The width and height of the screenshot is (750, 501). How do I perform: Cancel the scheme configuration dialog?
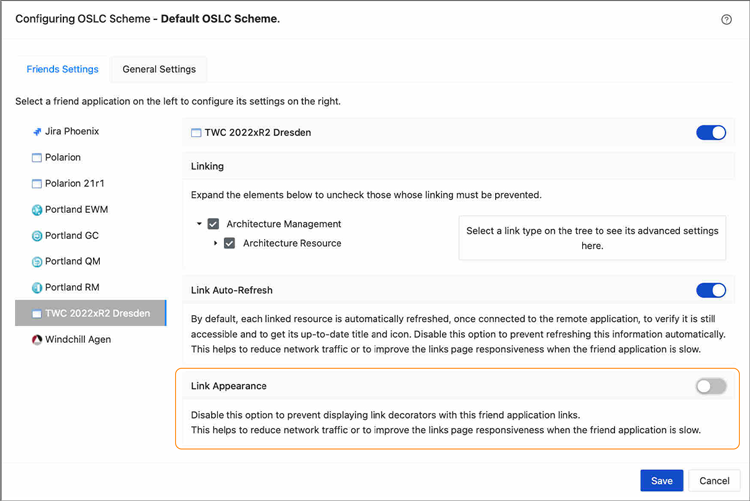pyautogui.click(x=714, y=480)
